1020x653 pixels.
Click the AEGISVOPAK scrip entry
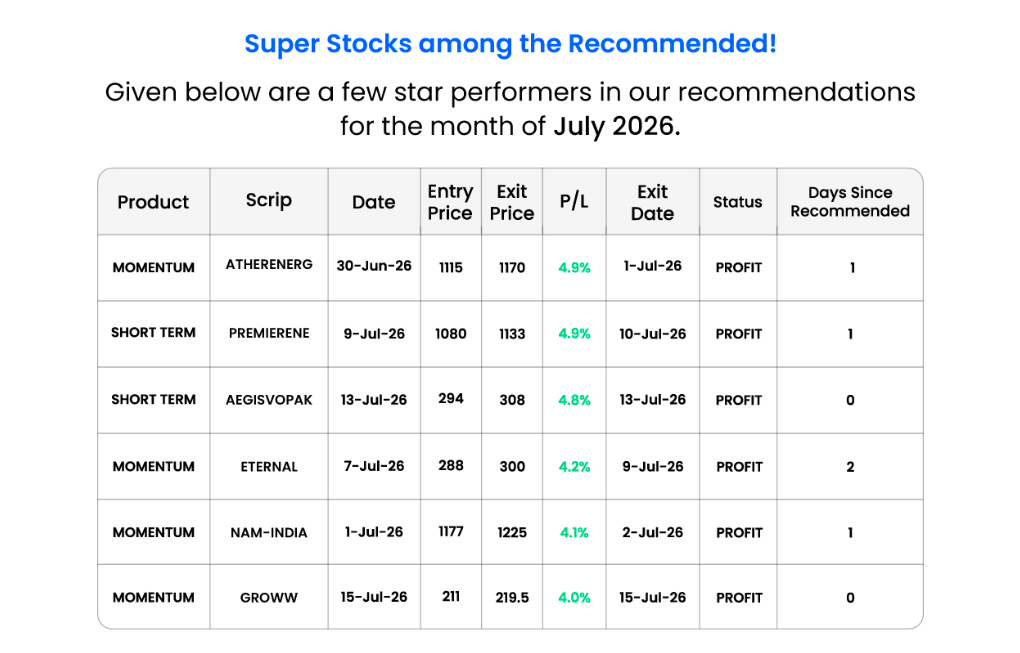point(269,400)
